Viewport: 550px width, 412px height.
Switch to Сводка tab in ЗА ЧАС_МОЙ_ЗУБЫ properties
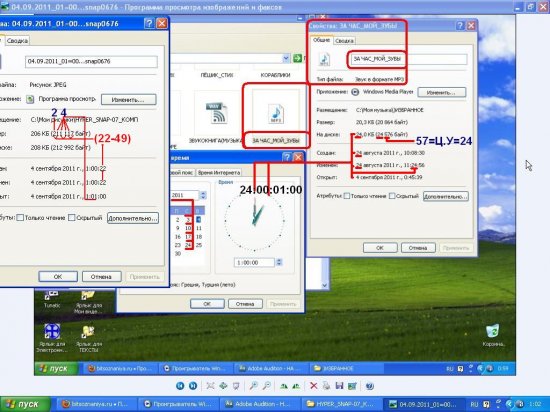(x=344, y=41)
